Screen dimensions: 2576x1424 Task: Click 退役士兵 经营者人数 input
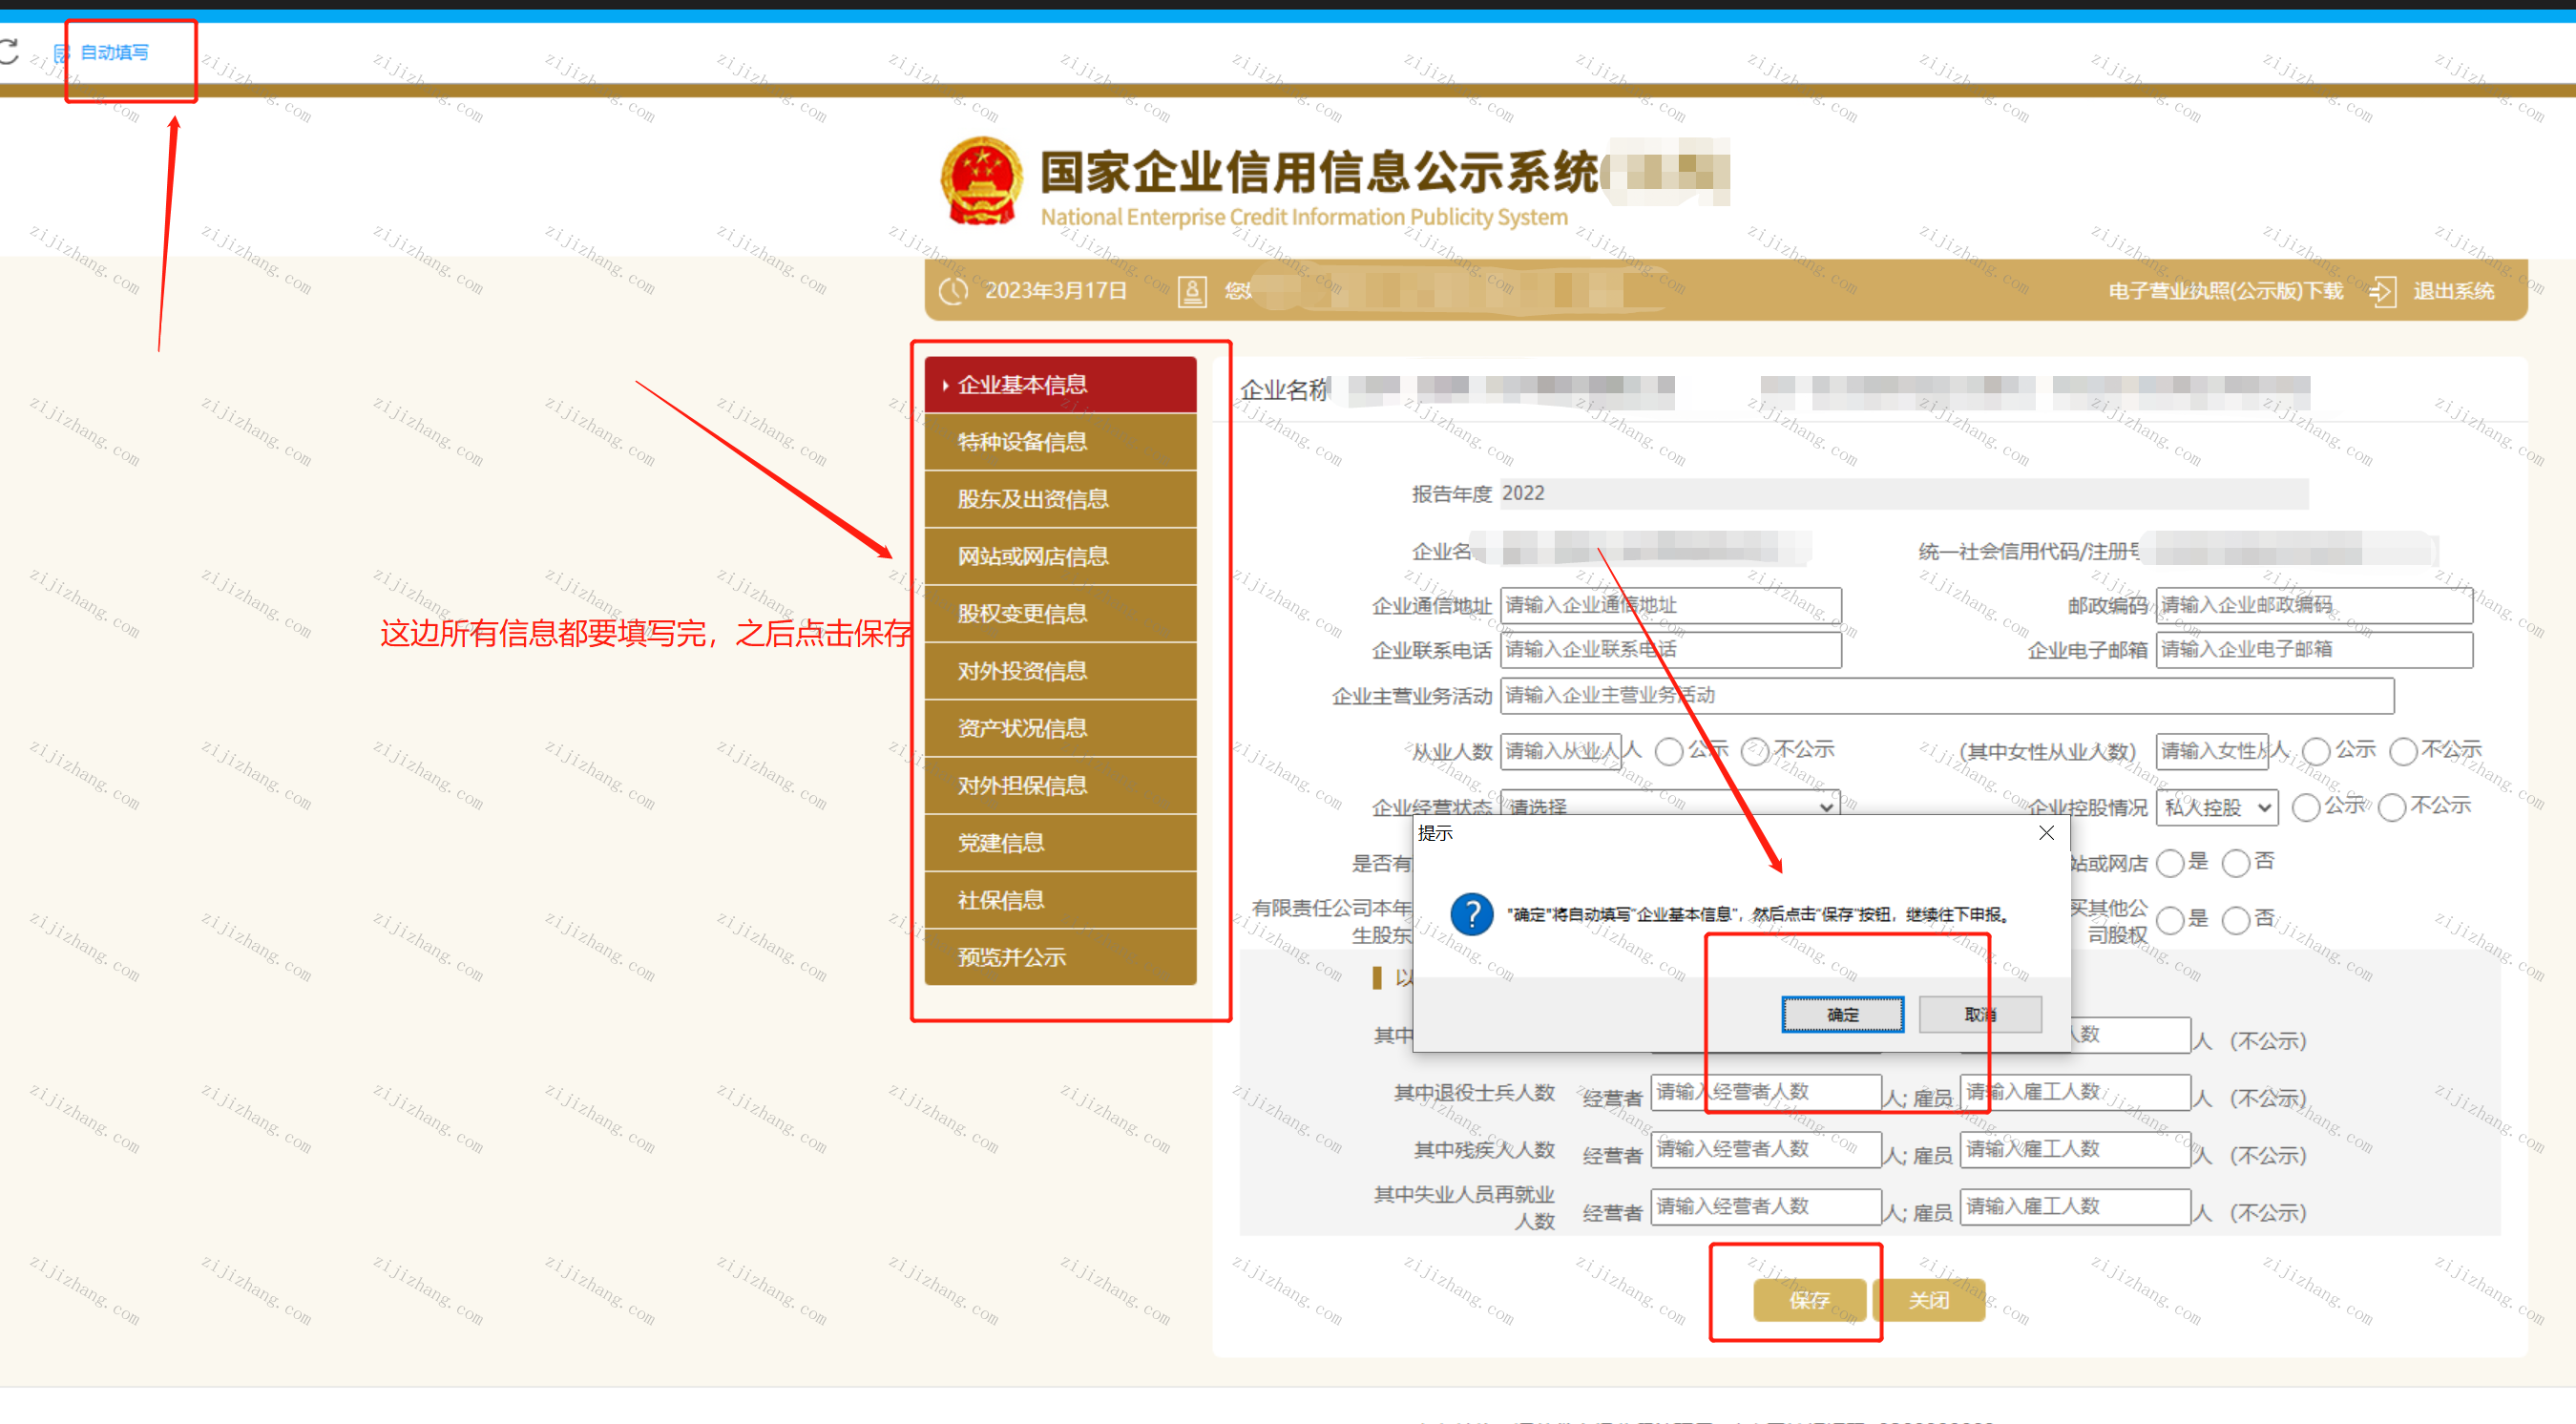tap(1766, 1093)
